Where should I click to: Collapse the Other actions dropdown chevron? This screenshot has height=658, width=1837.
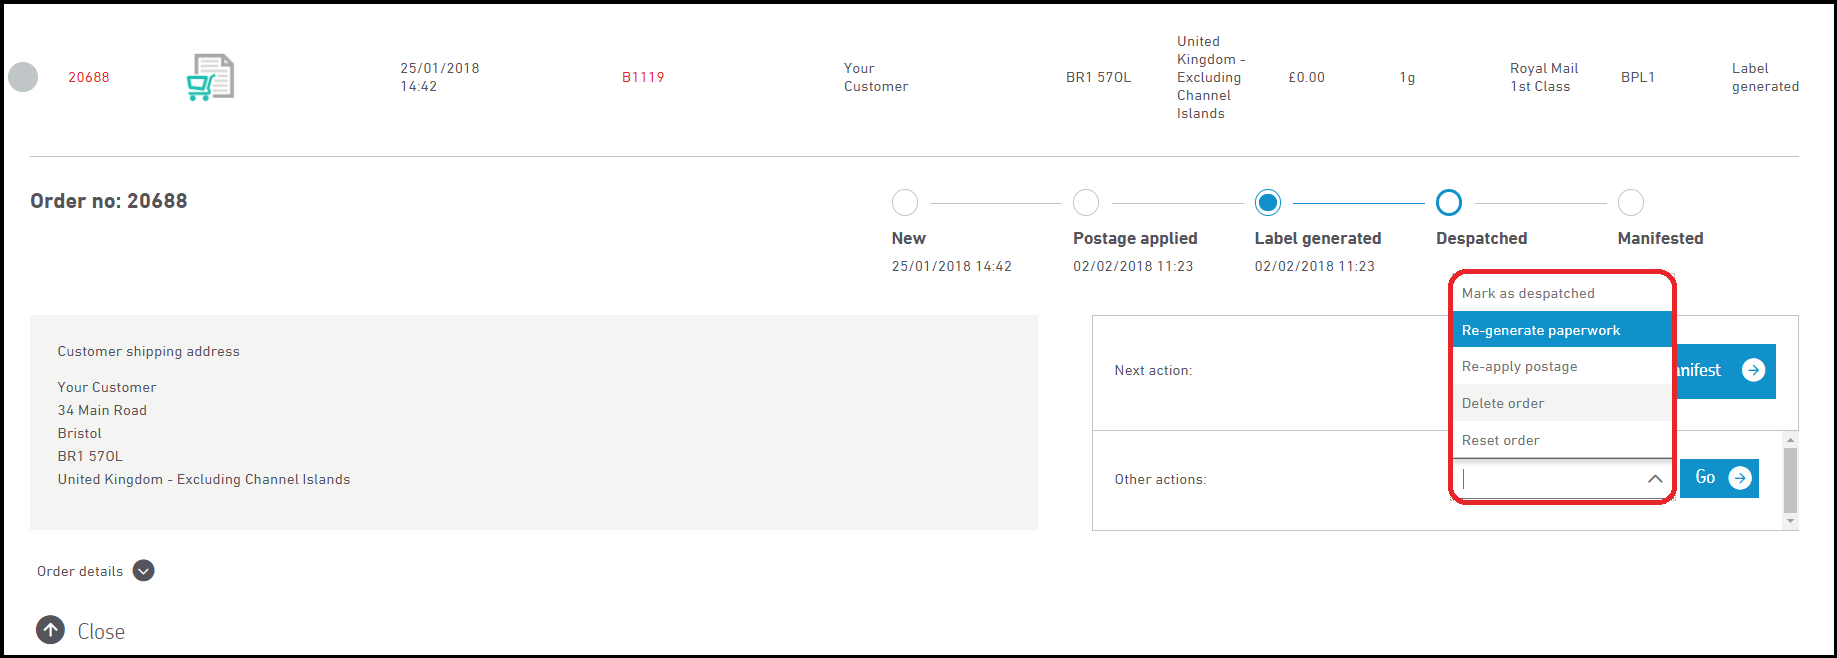1655,479
